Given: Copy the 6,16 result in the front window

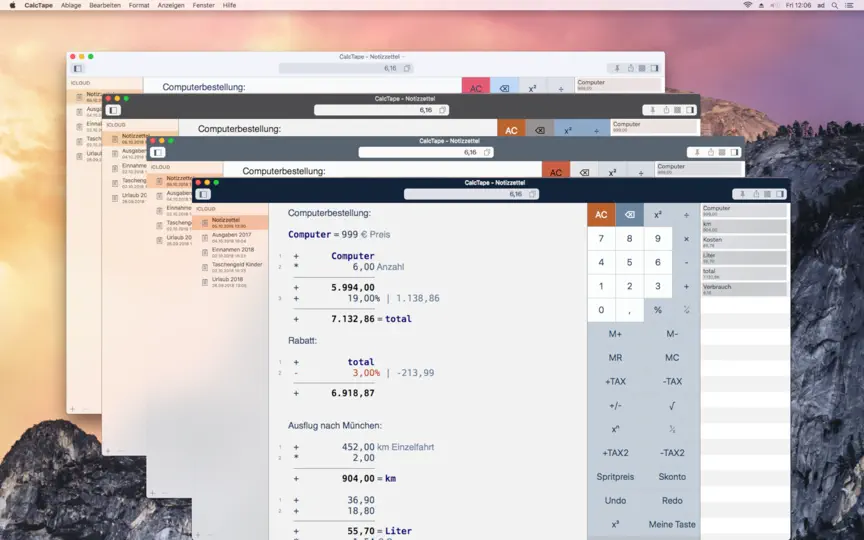Looking at the screenshot, I should tap(532, 194).
